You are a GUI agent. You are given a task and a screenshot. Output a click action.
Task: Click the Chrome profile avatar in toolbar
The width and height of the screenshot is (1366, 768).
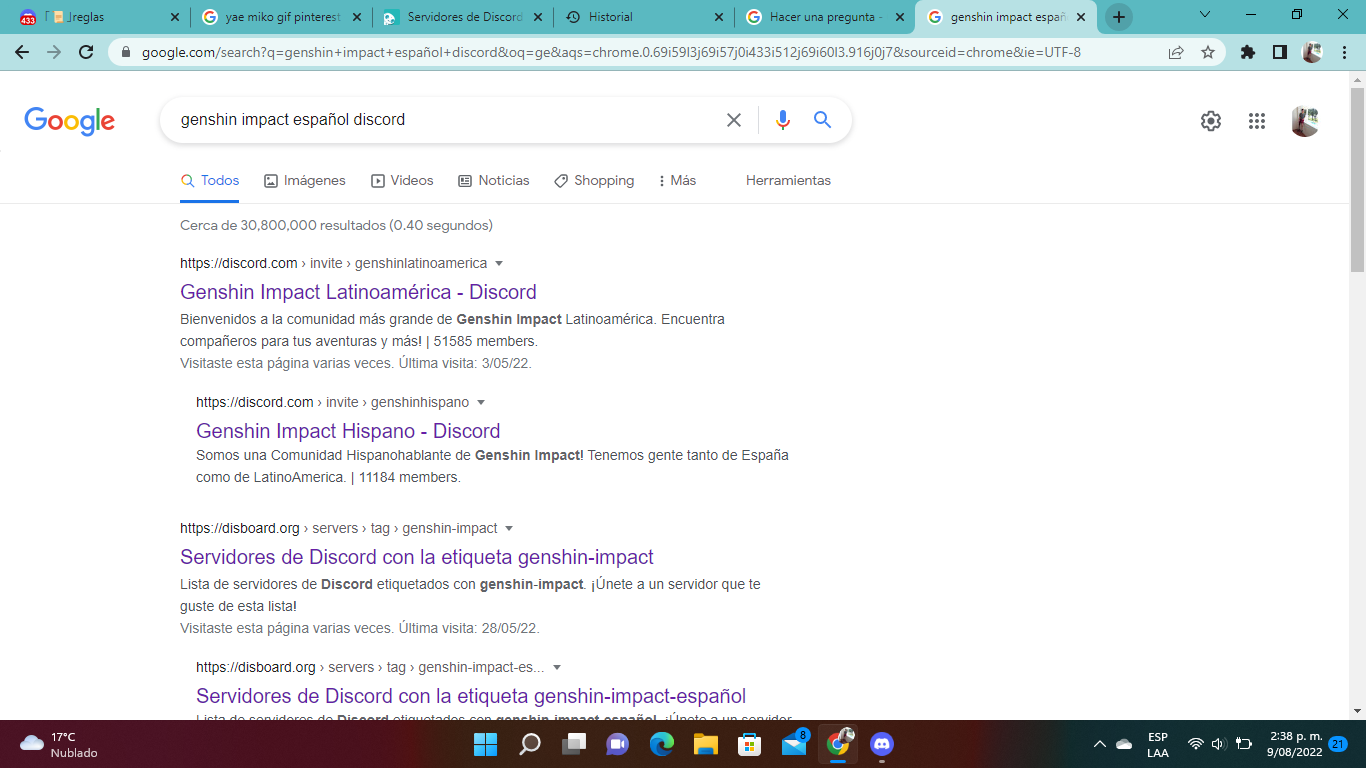point(1312,52)
